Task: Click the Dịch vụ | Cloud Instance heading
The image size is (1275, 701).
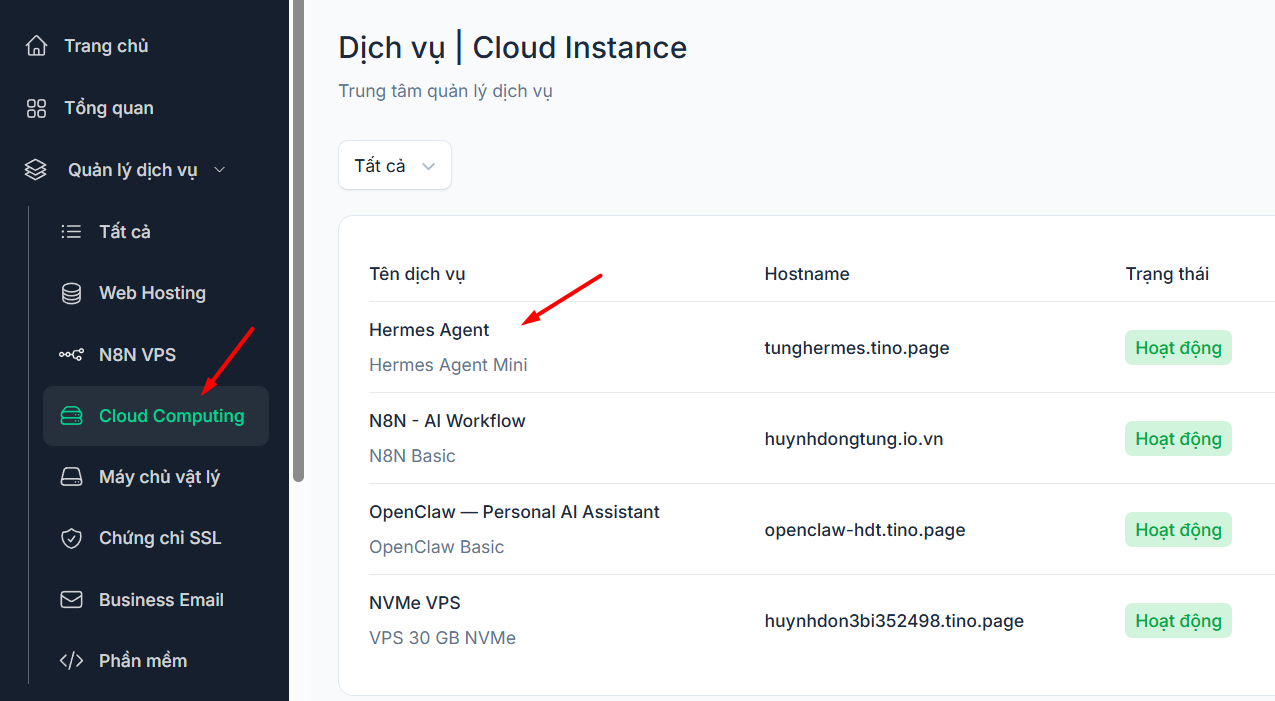Action: (x=512, y=48)
